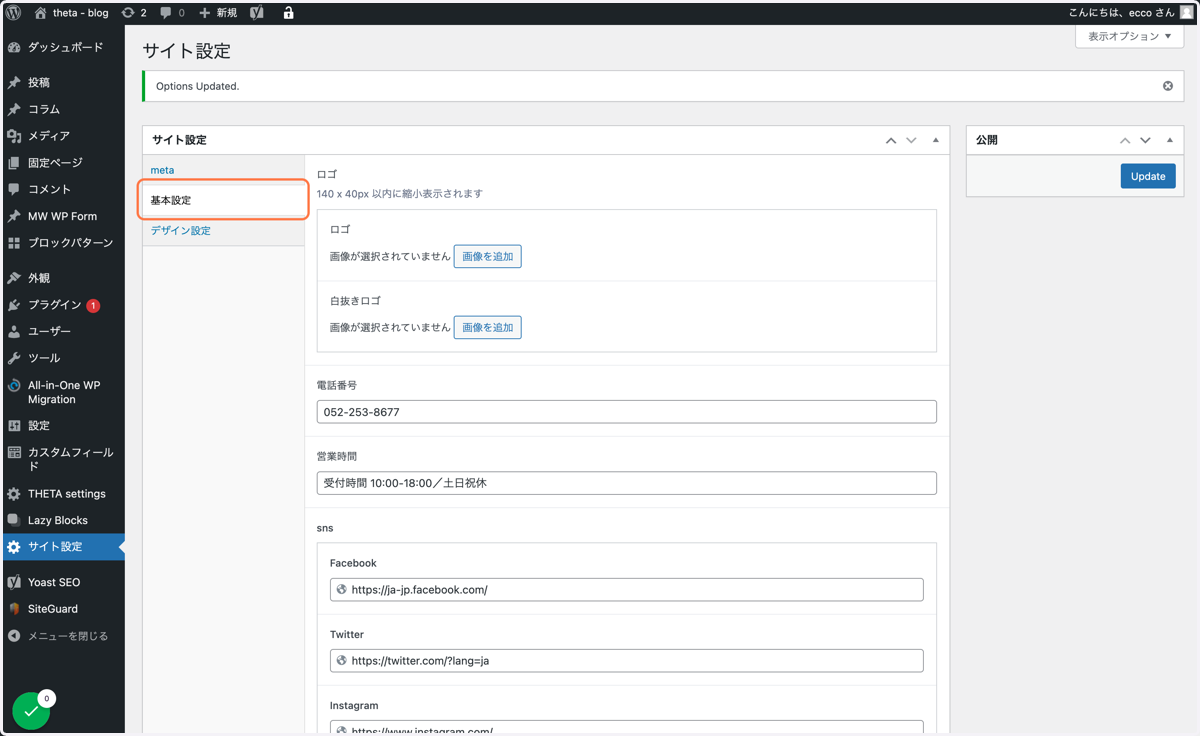Image resolution: width=1200 pixels, height=736 pixels.
Task: Click the brush icon beside 外観
Action: [x=14, y=278]
